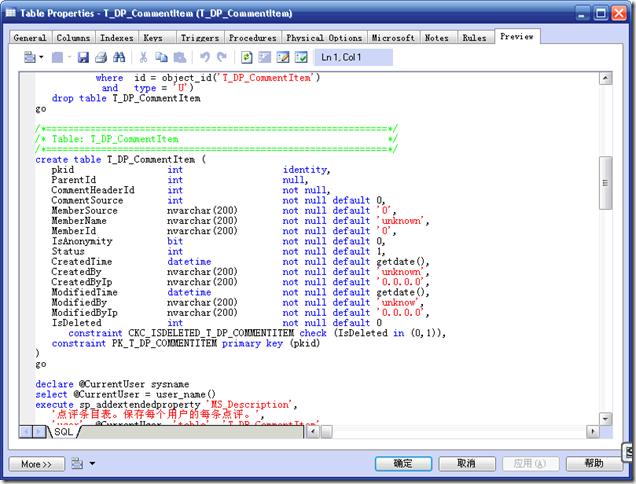Select the Preview tab
The height and width of the screenshot is (484, 636).
(x=517, y=37)
